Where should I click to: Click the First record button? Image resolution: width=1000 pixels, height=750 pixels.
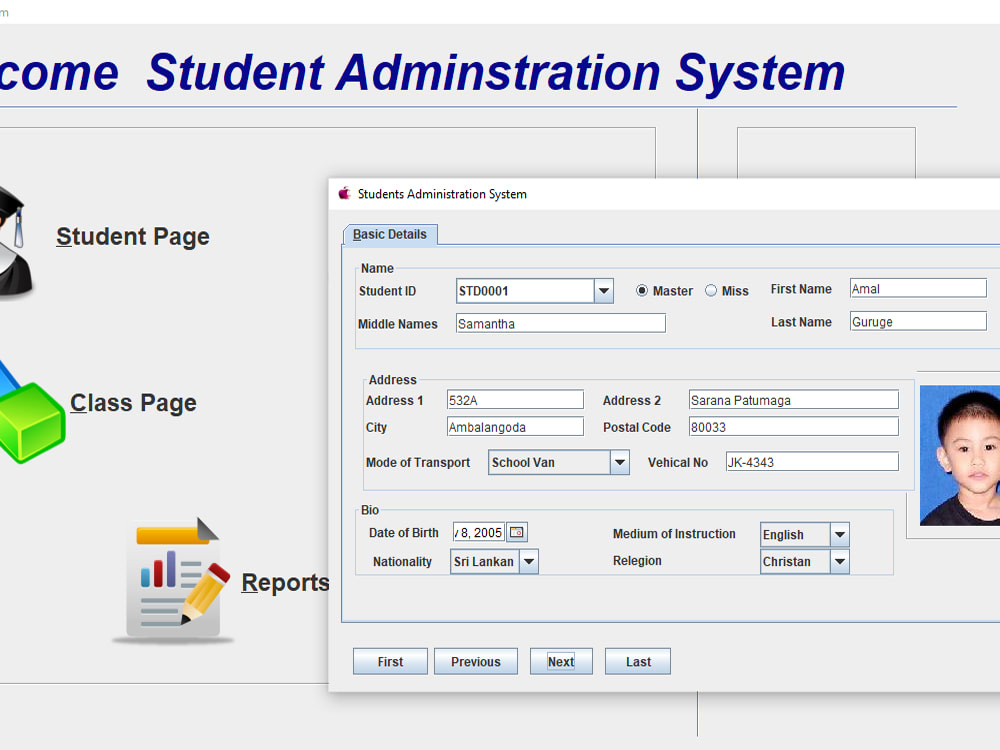(390, 661)
